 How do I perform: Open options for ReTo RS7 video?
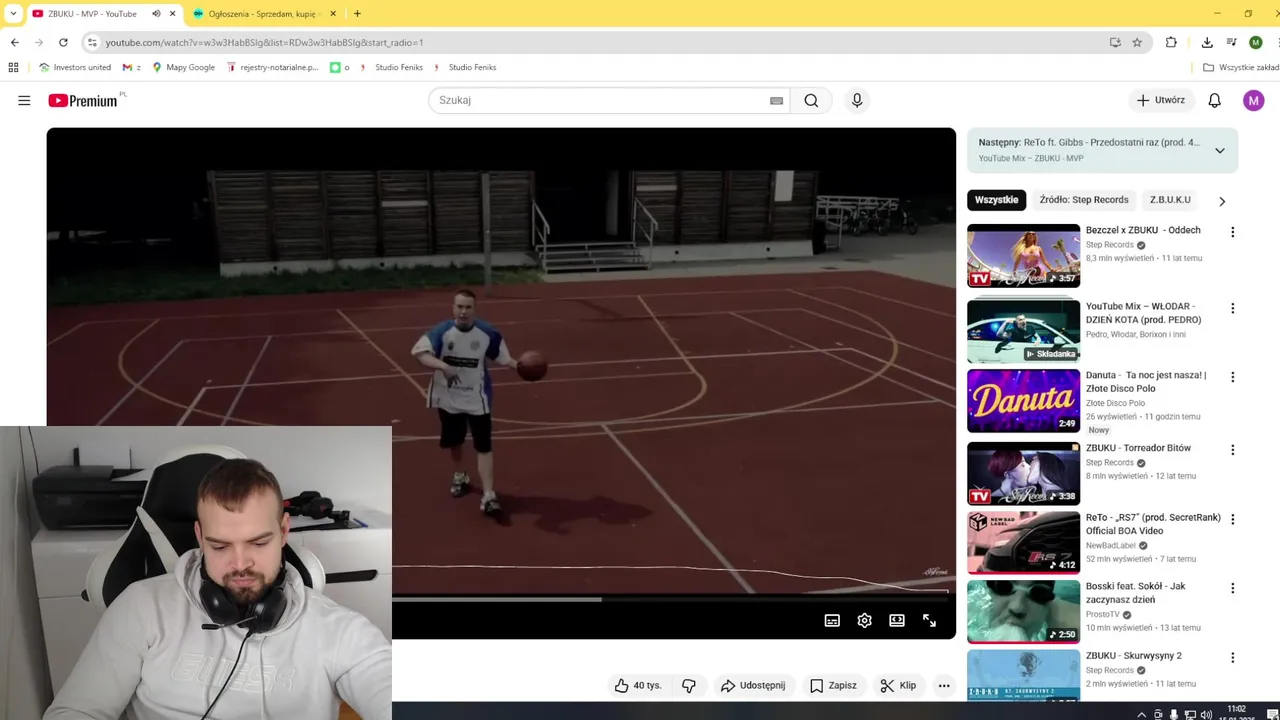[1232, 519]
